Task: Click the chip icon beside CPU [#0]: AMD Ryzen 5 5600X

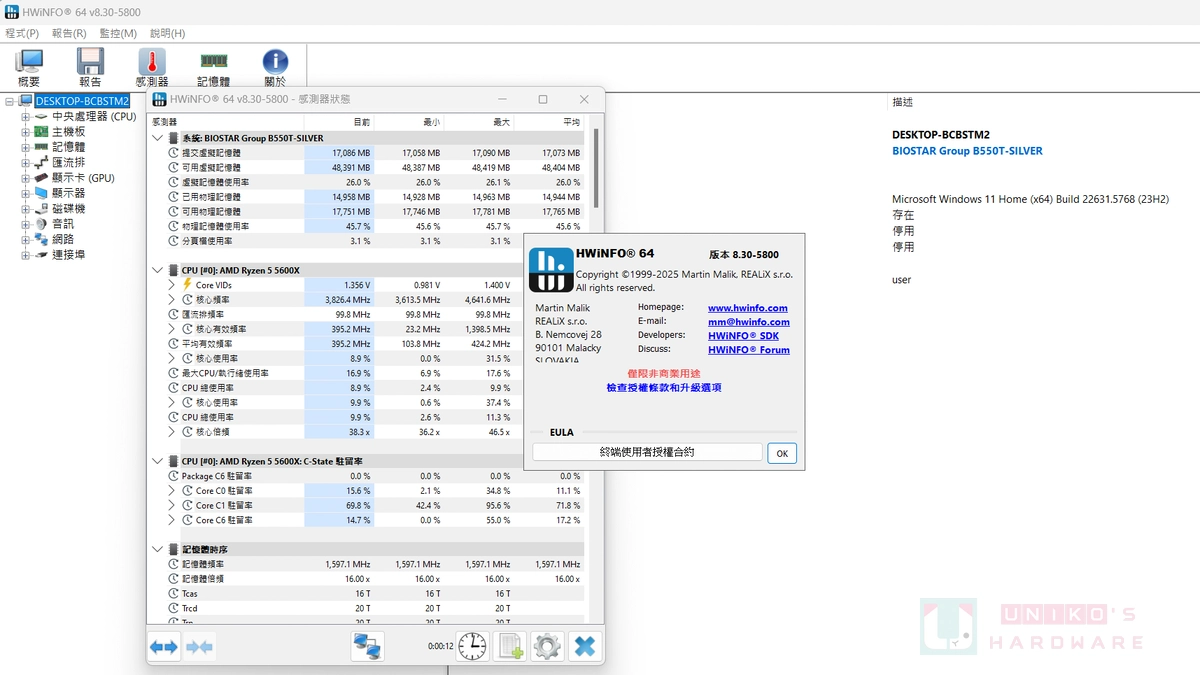Action: 173,270
